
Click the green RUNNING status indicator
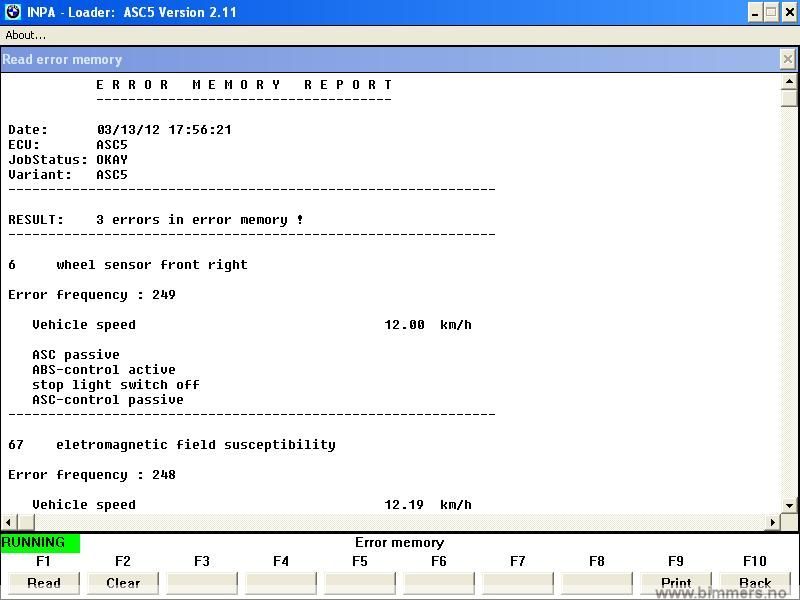pos(40,543)
